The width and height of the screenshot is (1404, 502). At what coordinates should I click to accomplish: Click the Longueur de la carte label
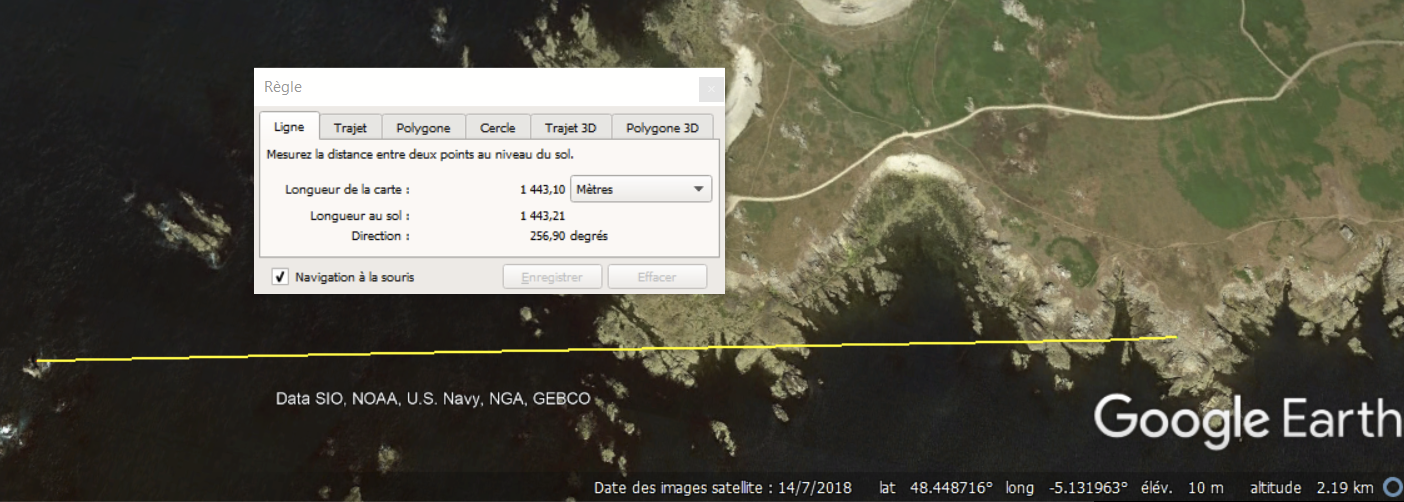(347, 189)
